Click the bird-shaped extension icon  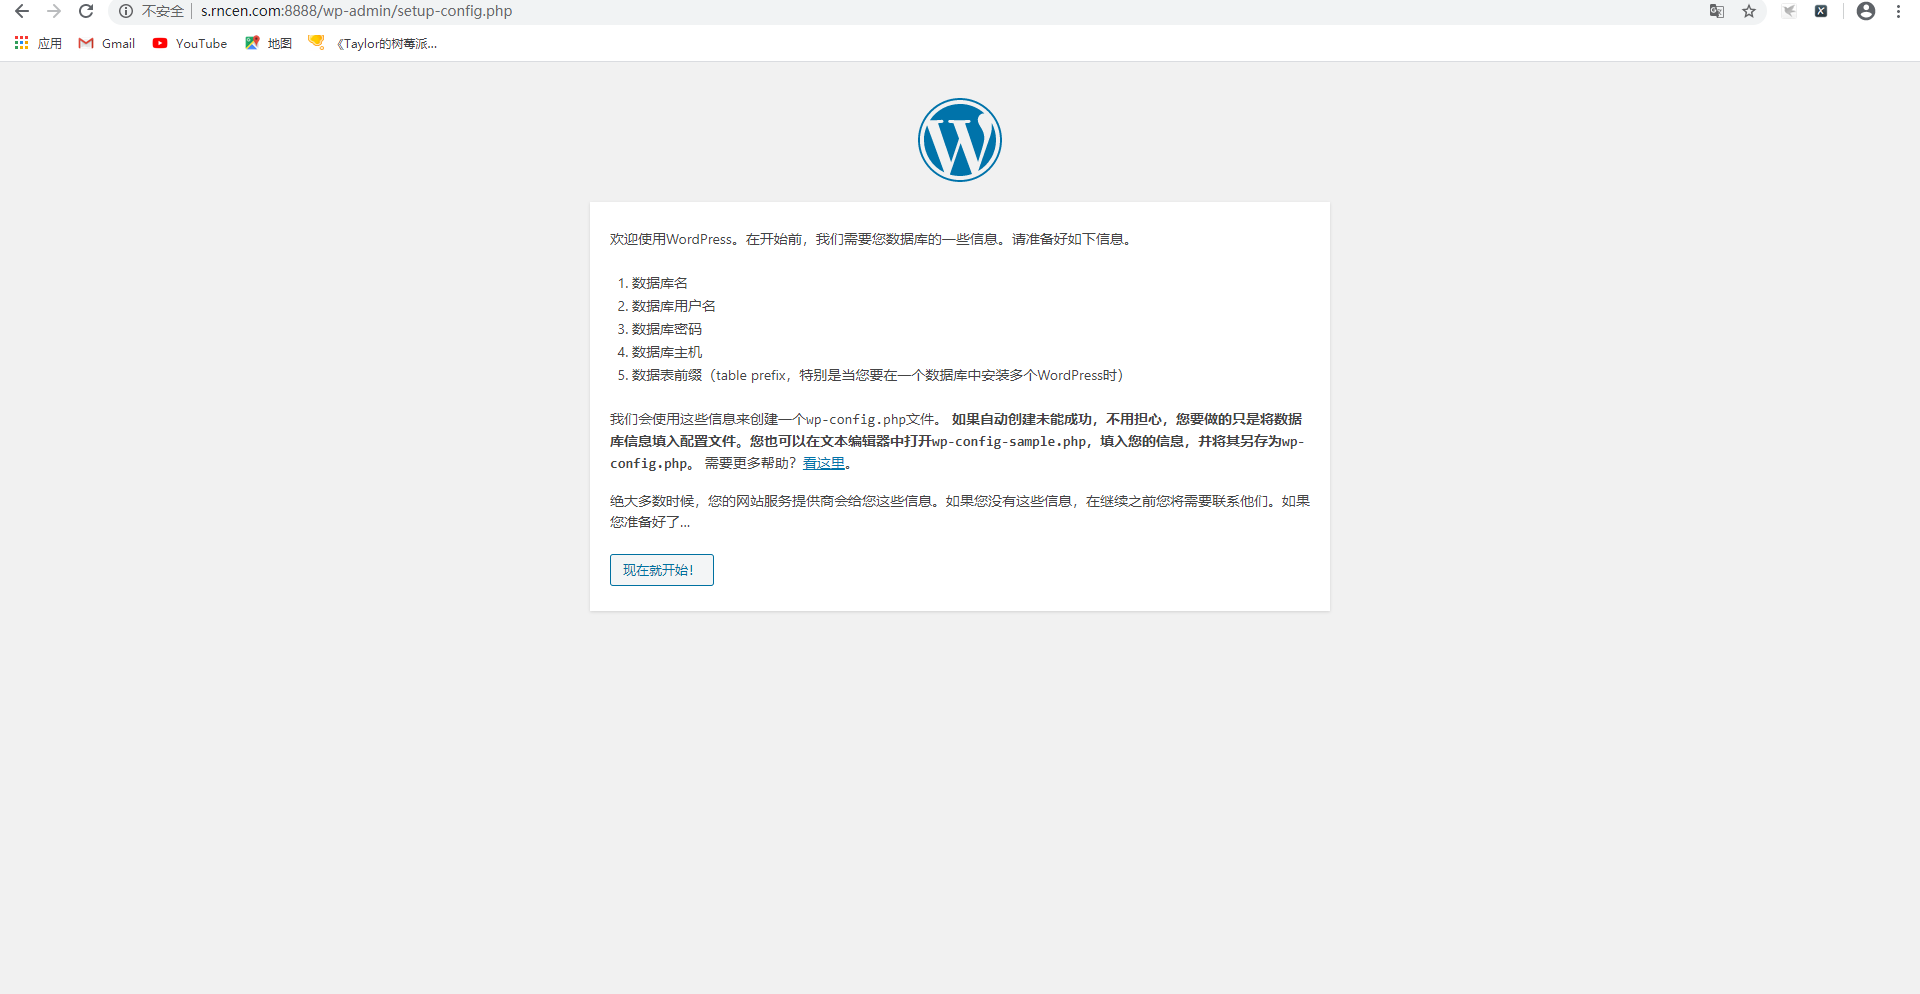pos(1789,11)
